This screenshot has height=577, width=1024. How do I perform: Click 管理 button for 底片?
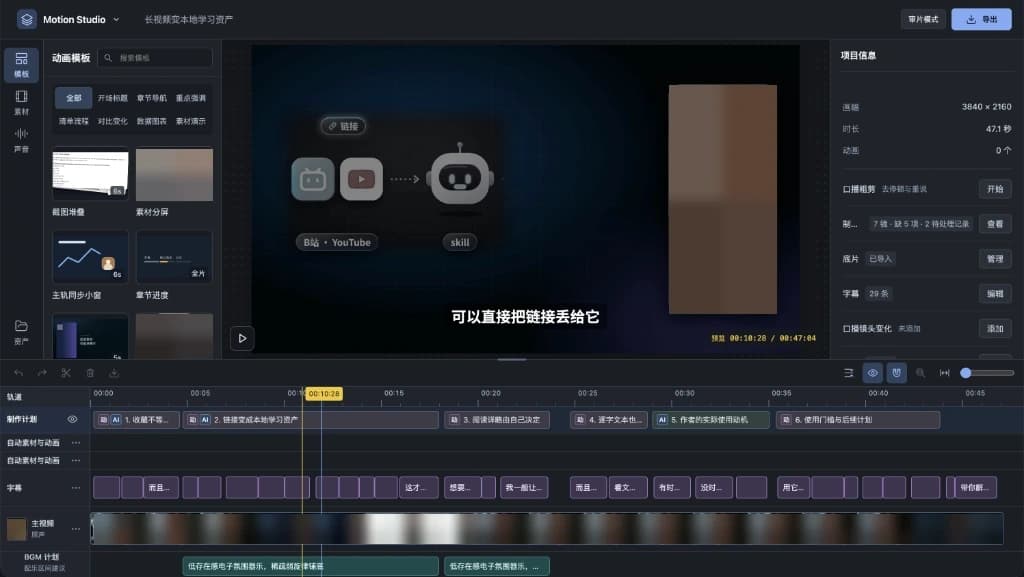coord(995,258)
